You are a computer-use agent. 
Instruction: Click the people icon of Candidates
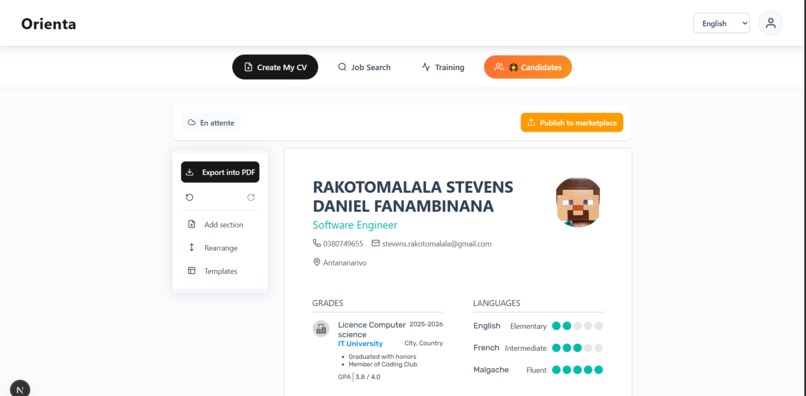(x=499, y=67)
